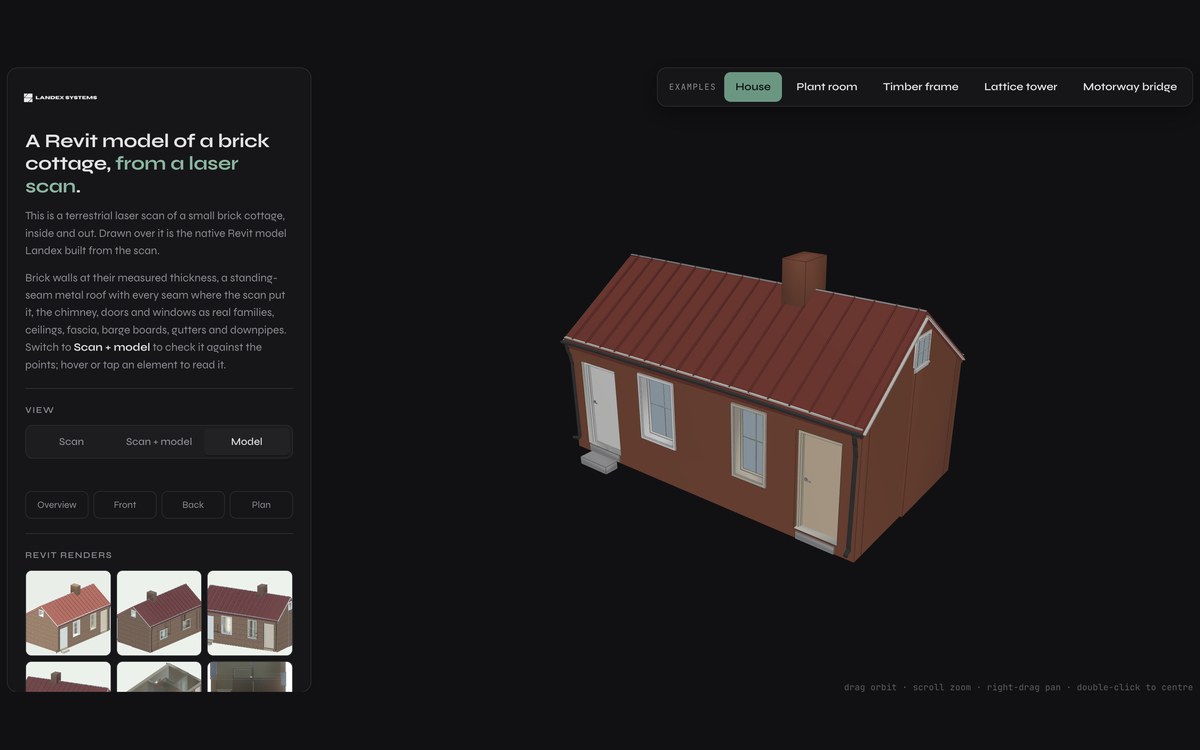Set view to Model only
The width and height of the screenshot is (1200, 750).
tap(247, 442)
